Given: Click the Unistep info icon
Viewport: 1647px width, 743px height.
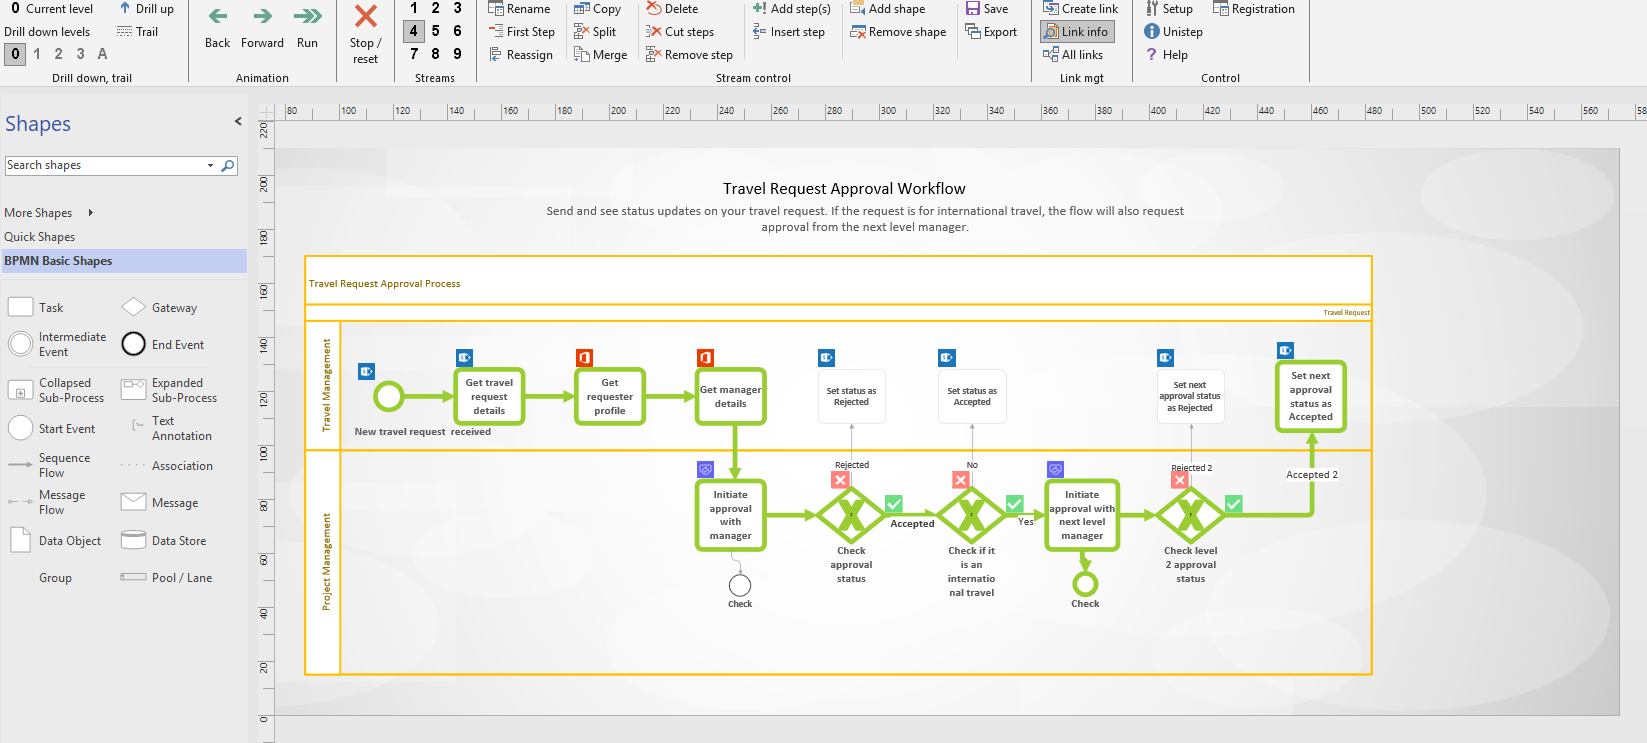Looking at the screenshot, I should 1151,32.
